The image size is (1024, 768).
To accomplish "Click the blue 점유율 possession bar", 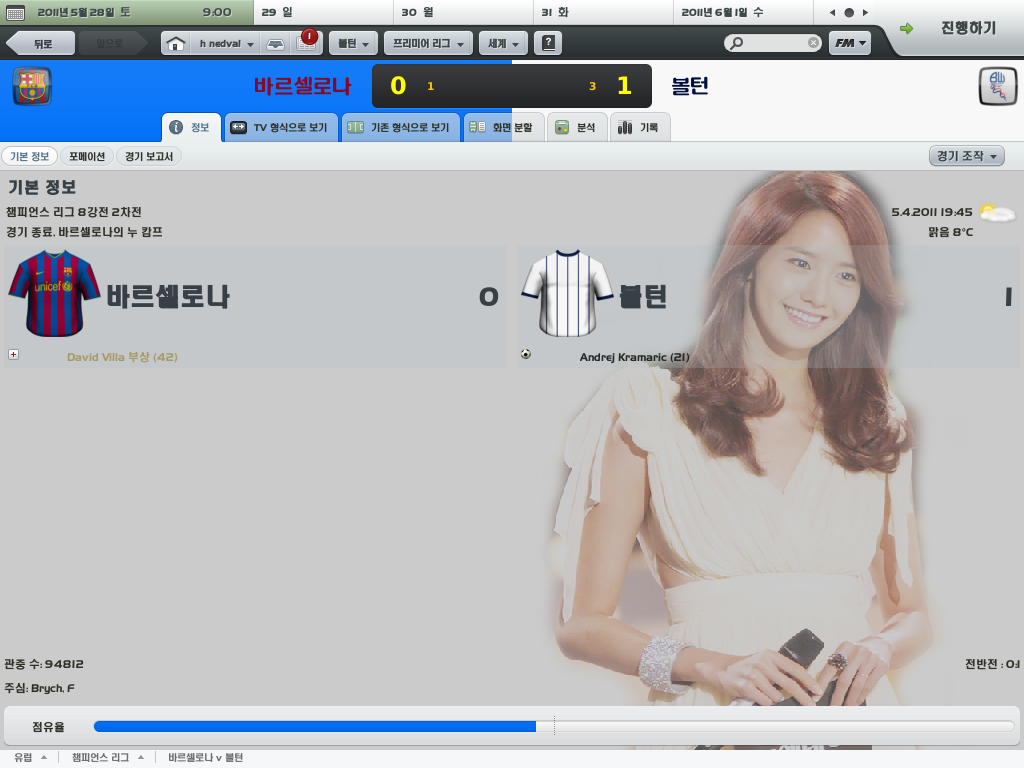I will point(314,726).
